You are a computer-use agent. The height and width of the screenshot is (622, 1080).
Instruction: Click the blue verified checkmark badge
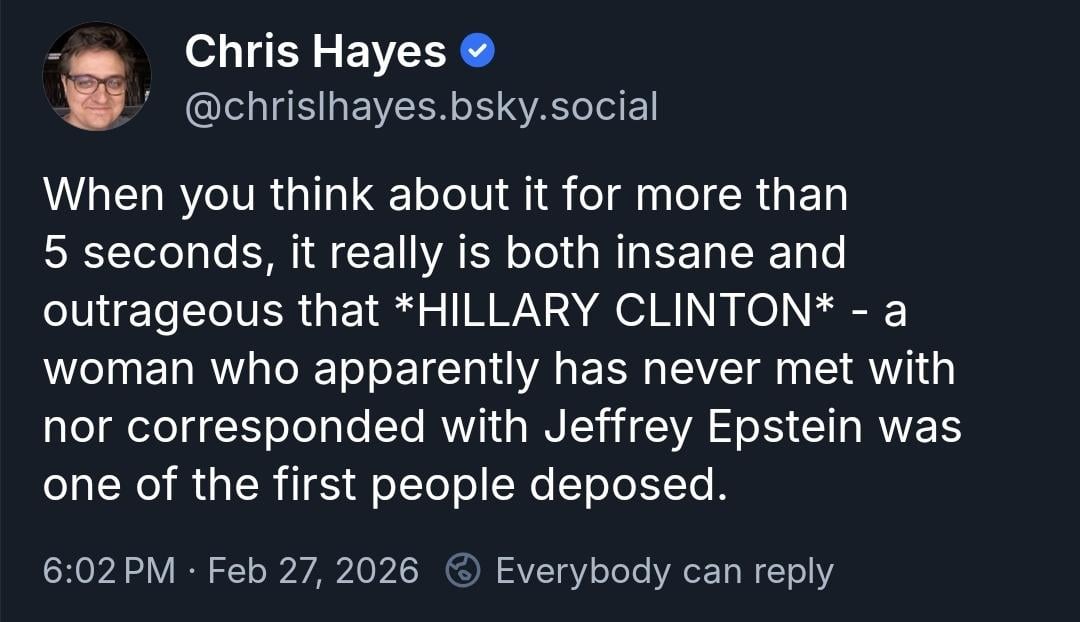coord(479,52)
